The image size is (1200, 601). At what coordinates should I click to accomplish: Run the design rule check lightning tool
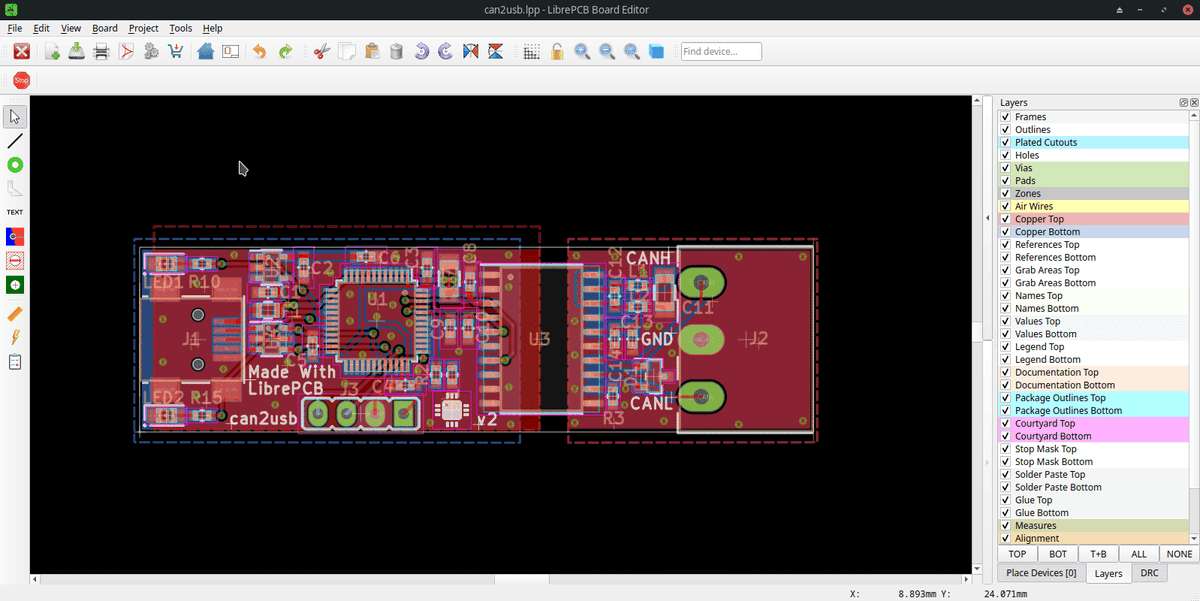point(14,338)
